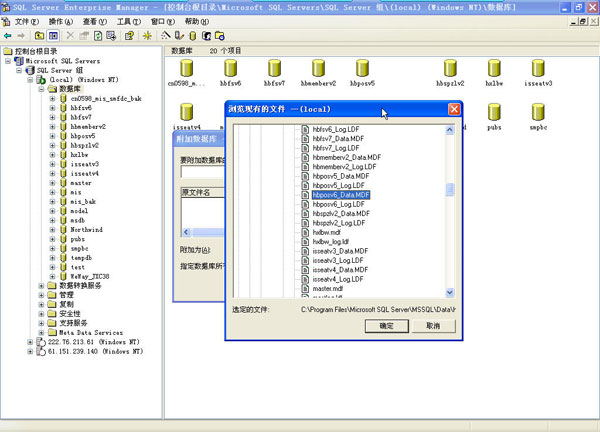Click the run wizard wand icon
Screen dimensions: 600x432
[x=166, y=36]
